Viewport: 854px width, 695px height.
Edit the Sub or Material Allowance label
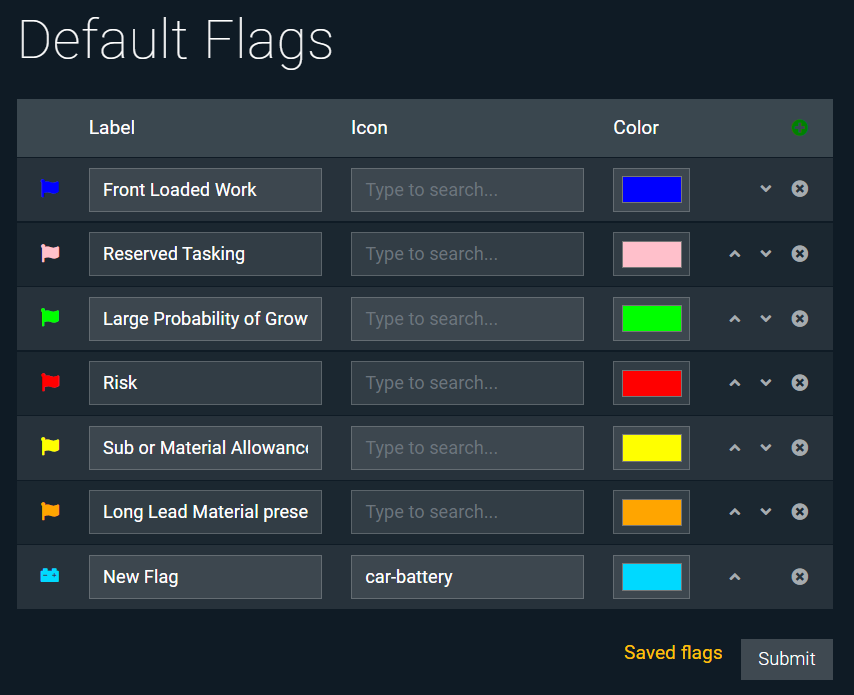pyautogui.click(x=205, y=448)
